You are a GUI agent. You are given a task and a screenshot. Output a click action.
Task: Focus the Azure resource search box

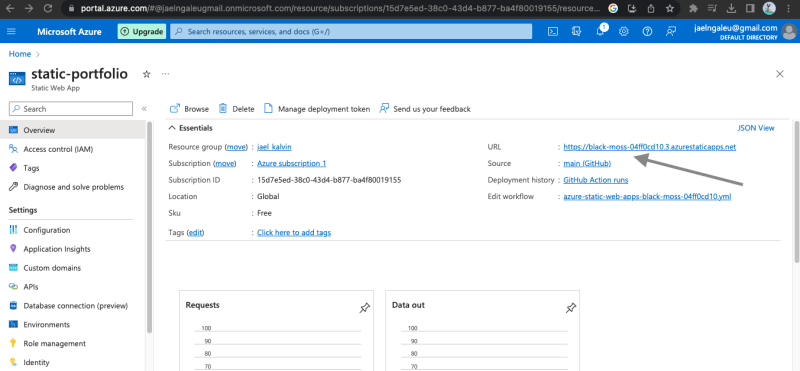coord(351,31)
